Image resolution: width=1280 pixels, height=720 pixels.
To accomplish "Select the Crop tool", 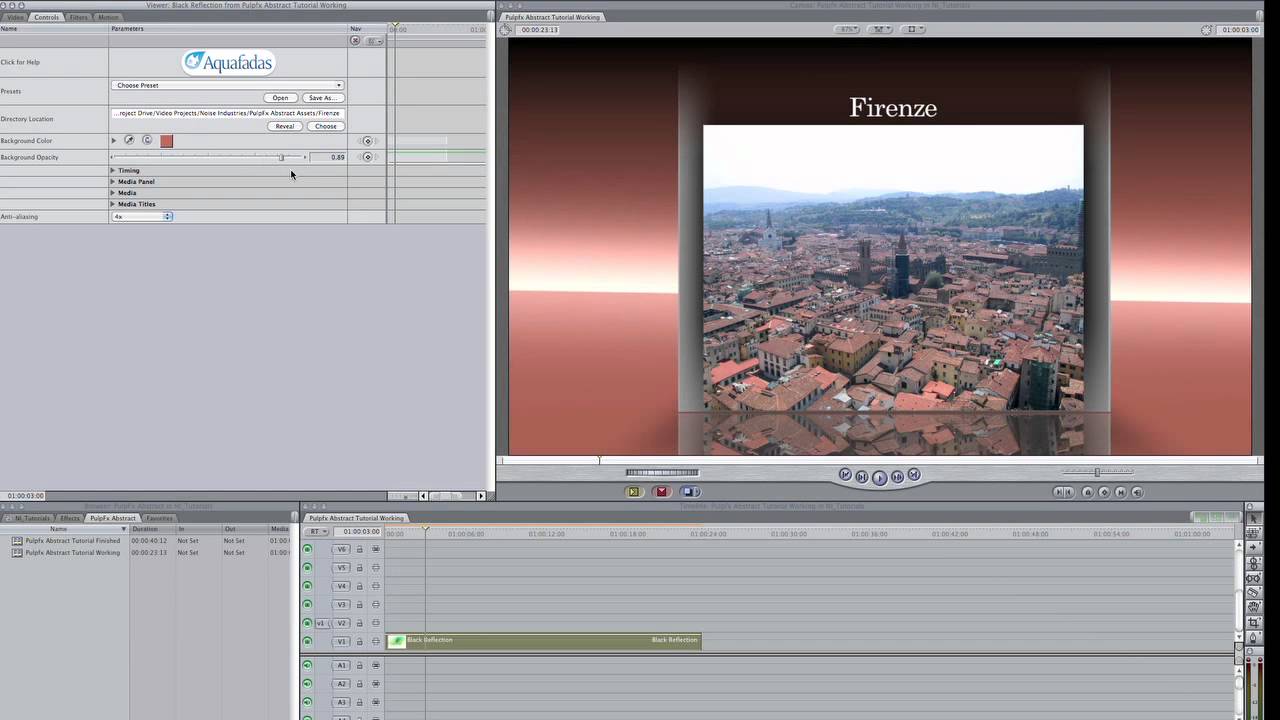I will click(1254, 623).
